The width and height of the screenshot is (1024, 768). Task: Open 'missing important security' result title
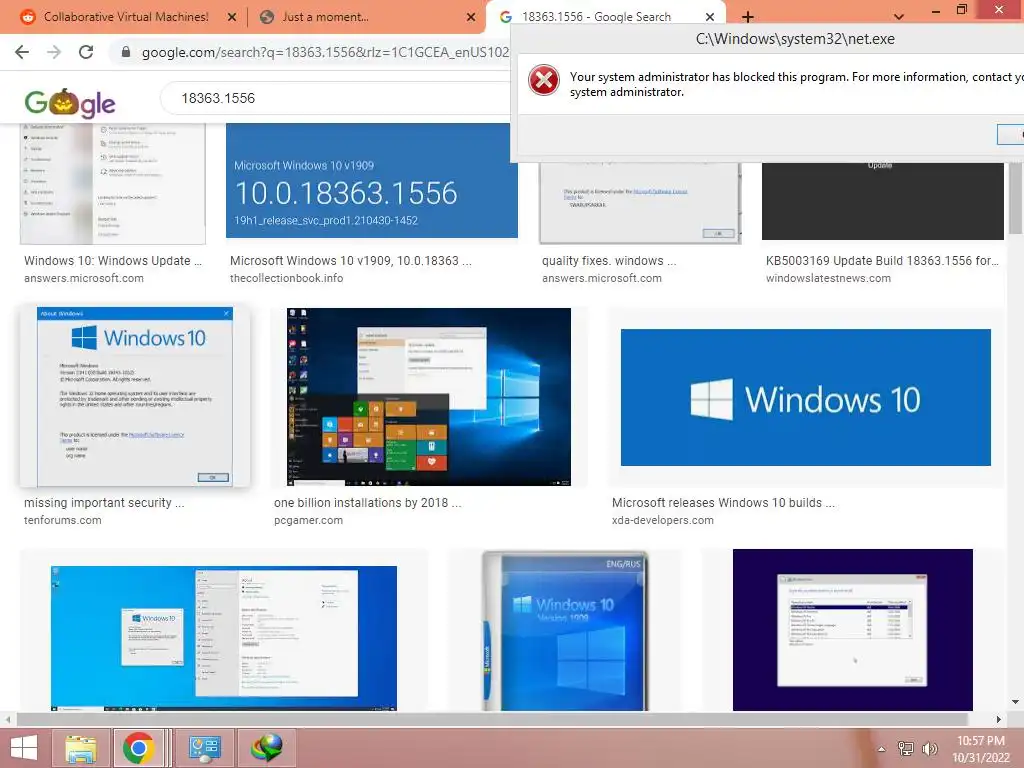tap(104, 503)
